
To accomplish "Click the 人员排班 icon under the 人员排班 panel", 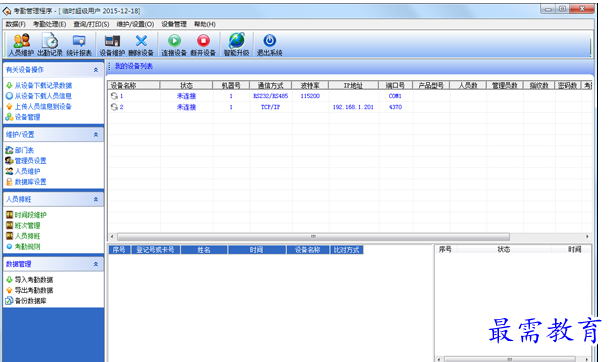I will pos(10,236).
